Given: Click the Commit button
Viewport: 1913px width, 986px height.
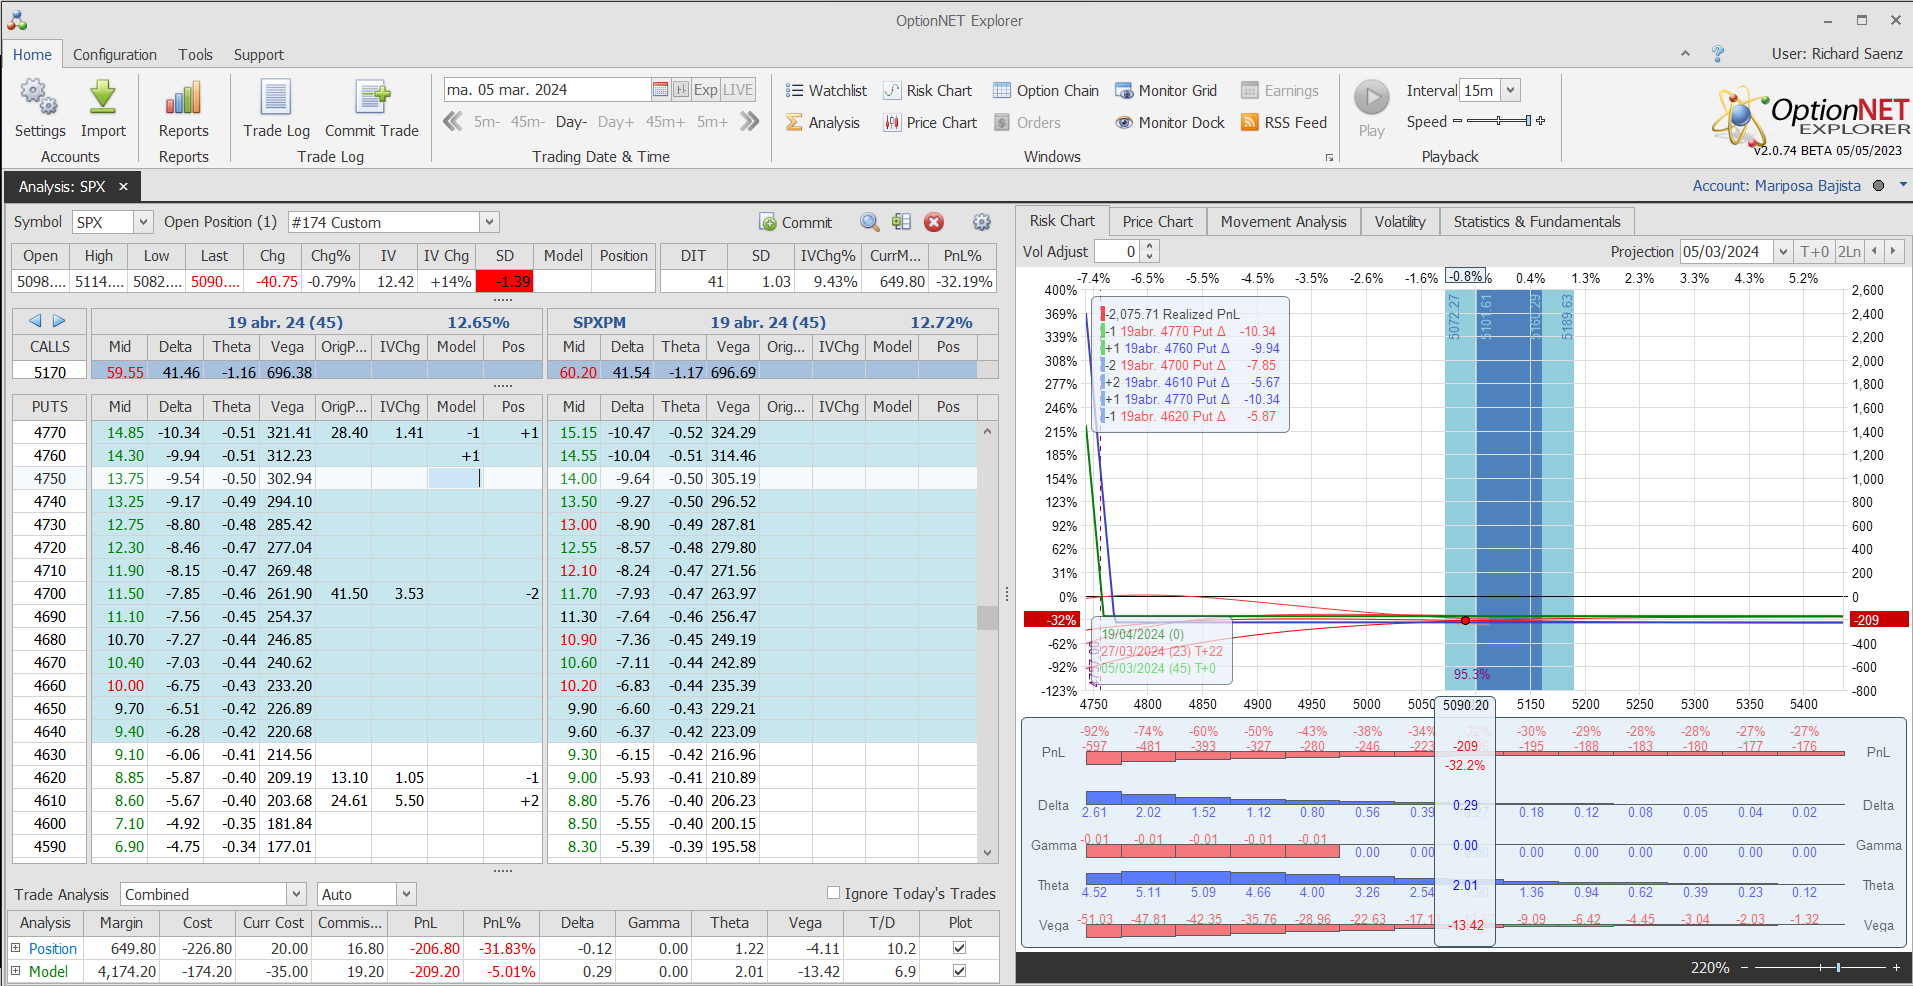Looking at the screenshot, I should [796, 222].
